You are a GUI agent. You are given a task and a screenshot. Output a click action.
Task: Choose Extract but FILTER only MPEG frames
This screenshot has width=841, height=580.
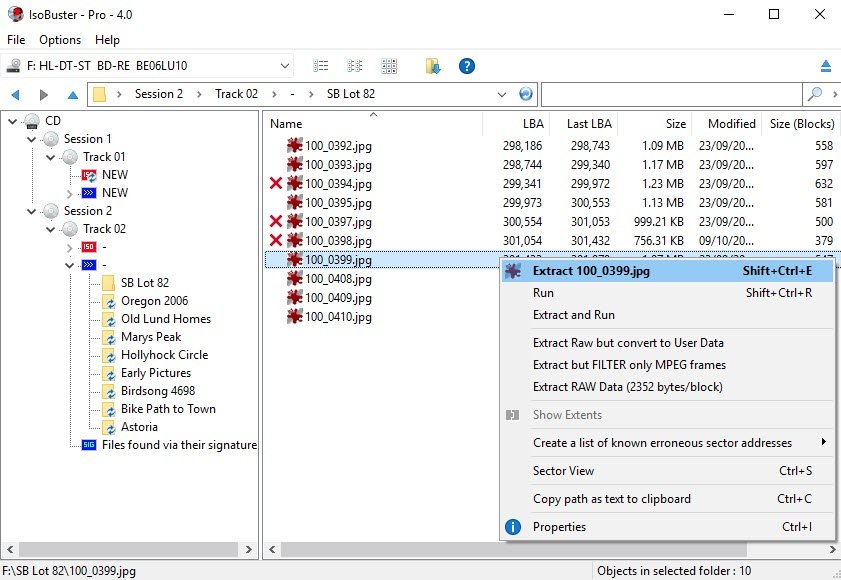coord(667,365)
